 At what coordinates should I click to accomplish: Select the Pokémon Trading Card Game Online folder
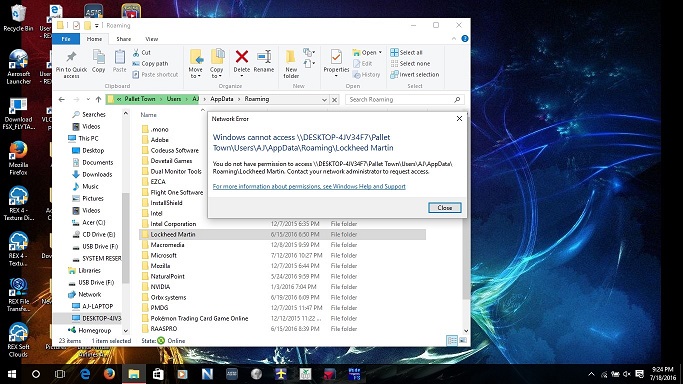(282, 318)
